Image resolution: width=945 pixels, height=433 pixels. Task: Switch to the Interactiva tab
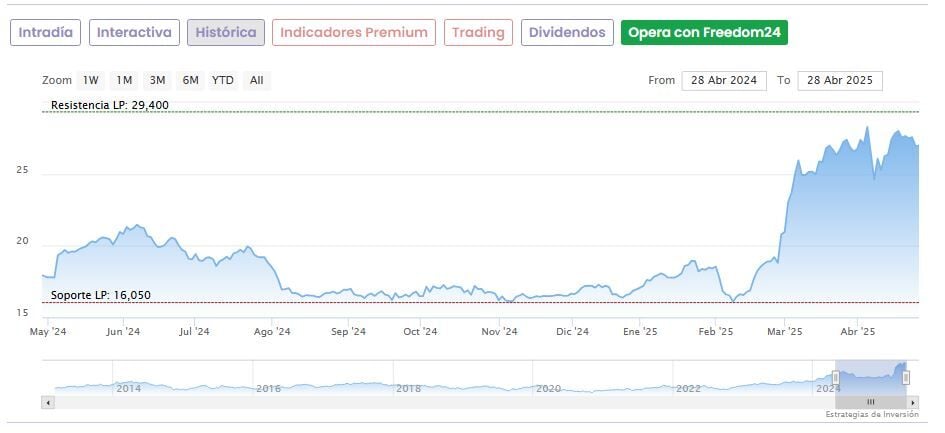135,32
